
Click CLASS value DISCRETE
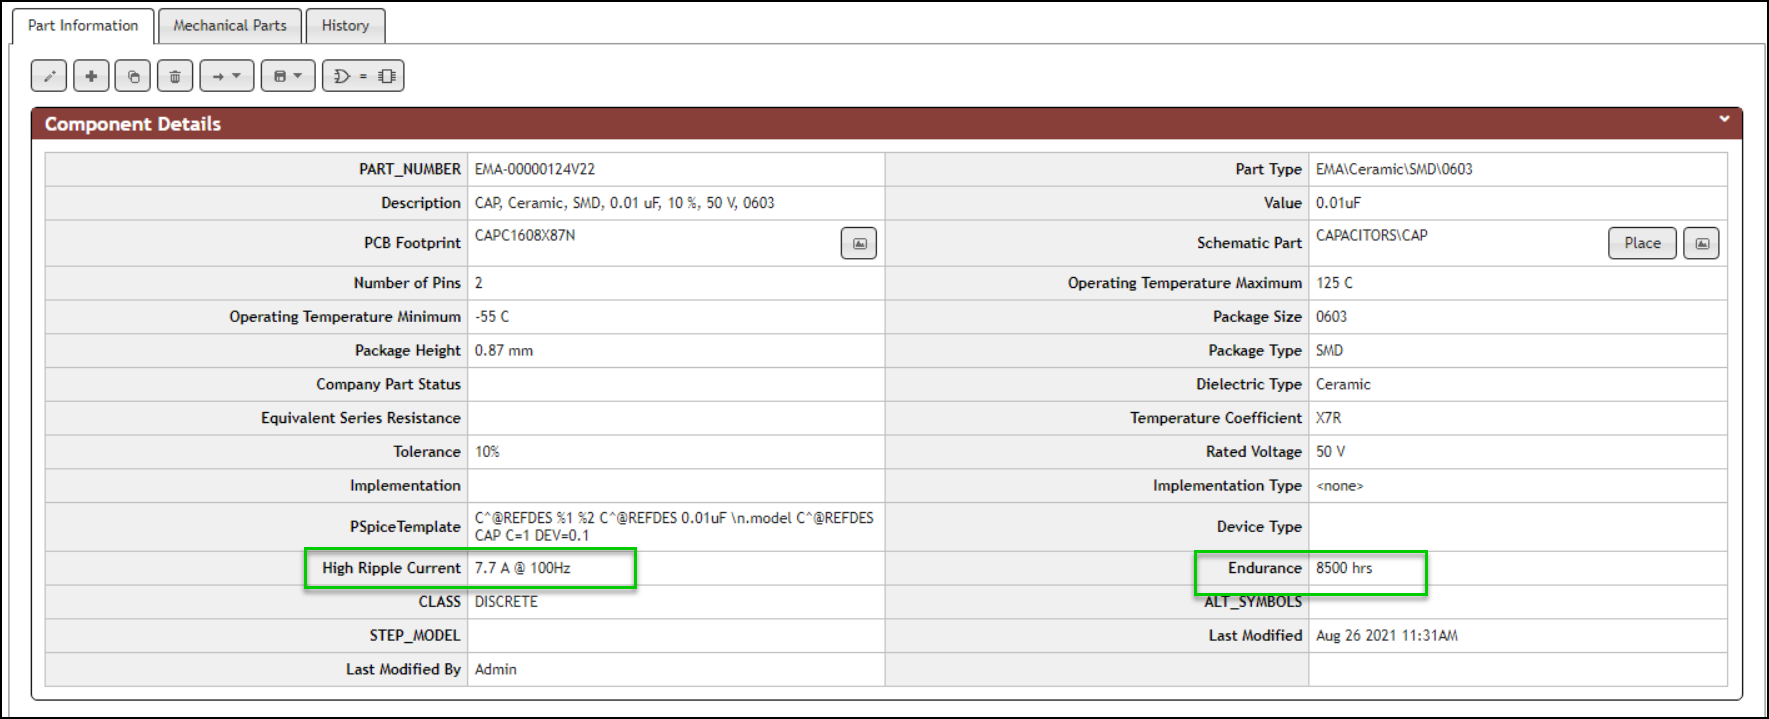(506, 602)
